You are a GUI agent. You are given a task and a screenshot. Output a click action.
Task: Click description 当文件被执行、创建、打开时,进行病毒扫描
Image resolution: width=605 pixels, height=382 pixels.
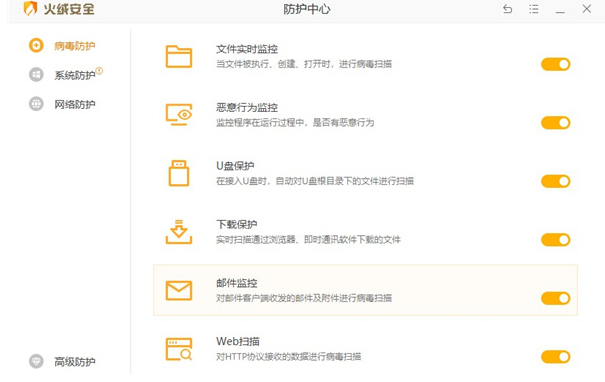click(x=304, y=64)
